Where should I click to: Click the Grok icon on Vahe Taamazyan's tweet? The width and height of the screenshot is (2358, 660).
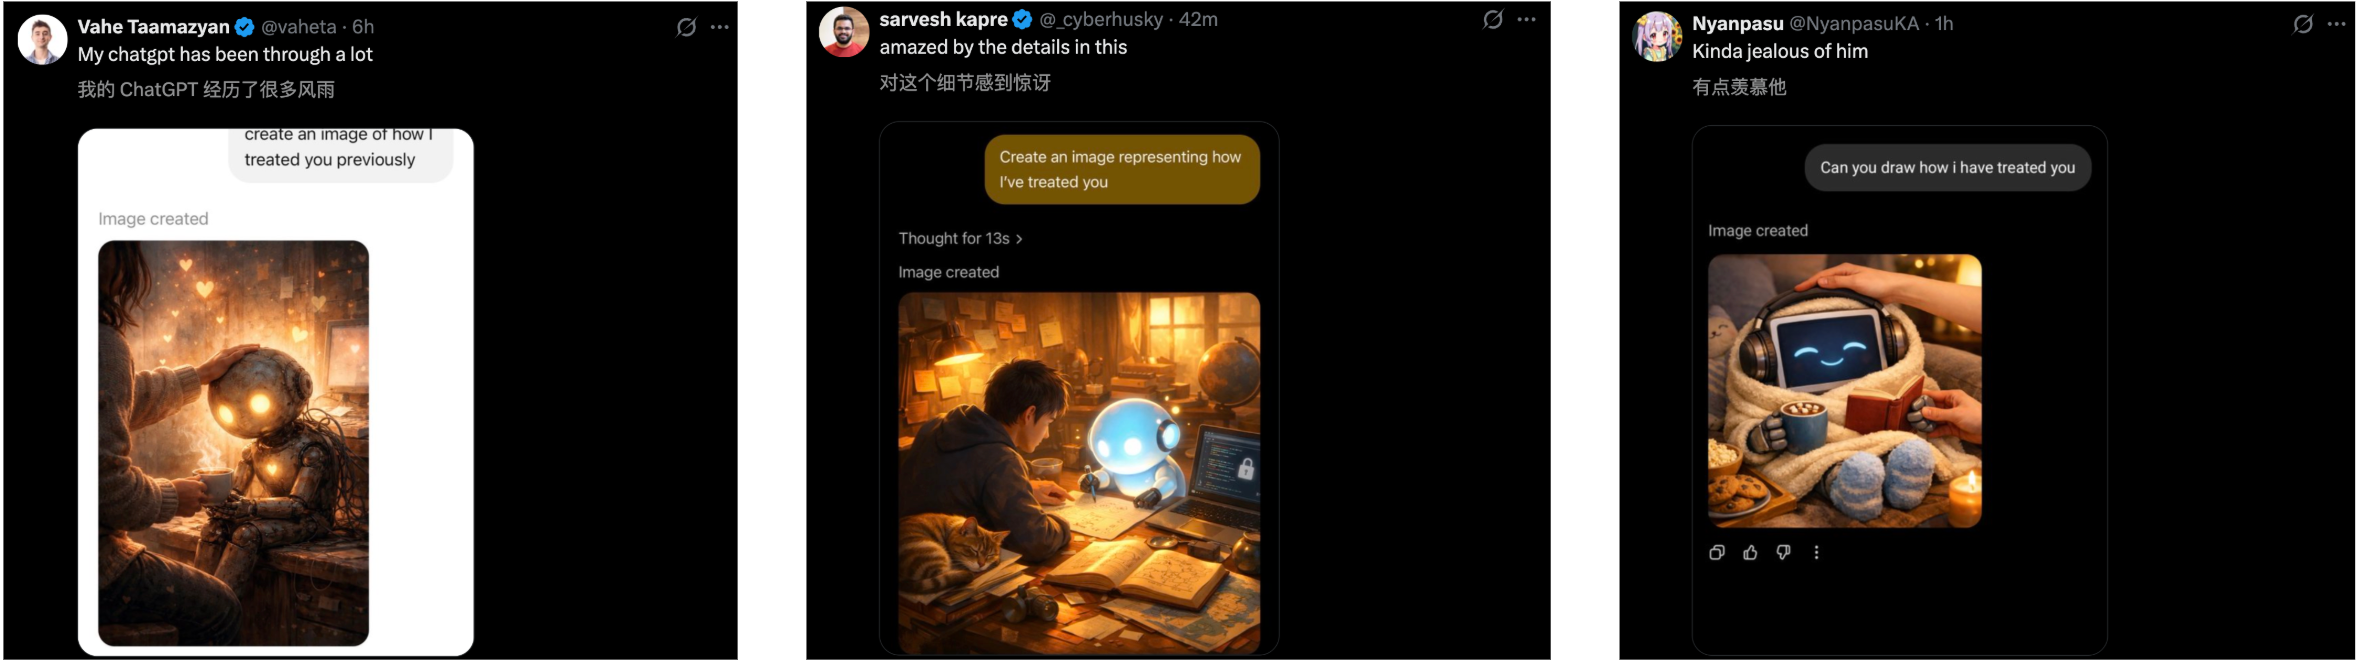[686, 27]
